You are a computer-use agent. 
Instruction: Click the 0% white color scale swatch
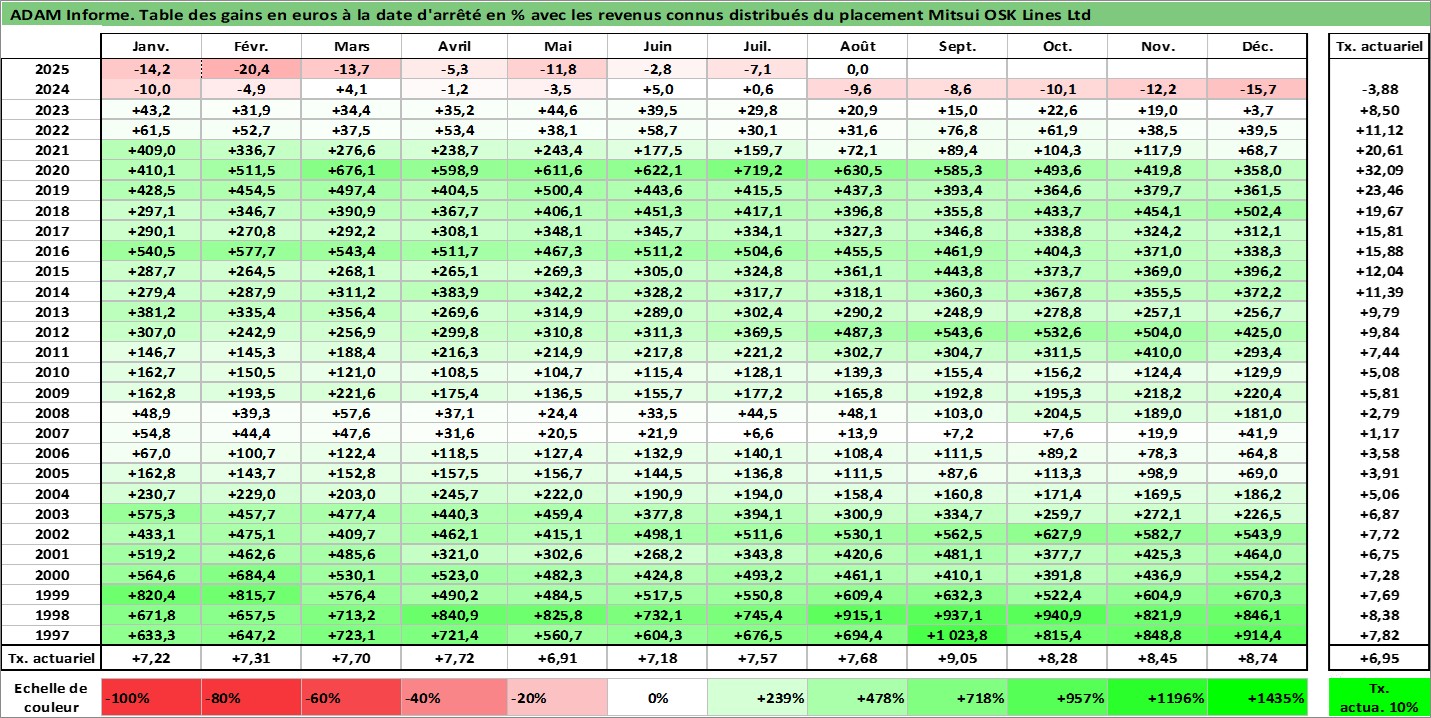tap(657, 697)
